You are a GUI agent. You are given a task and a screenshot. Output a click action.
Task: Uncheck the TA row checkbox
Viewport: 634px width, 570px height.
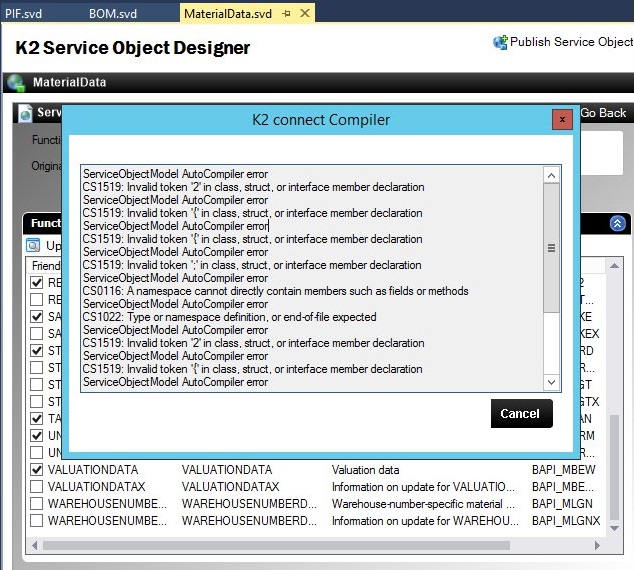click(37, 418)
